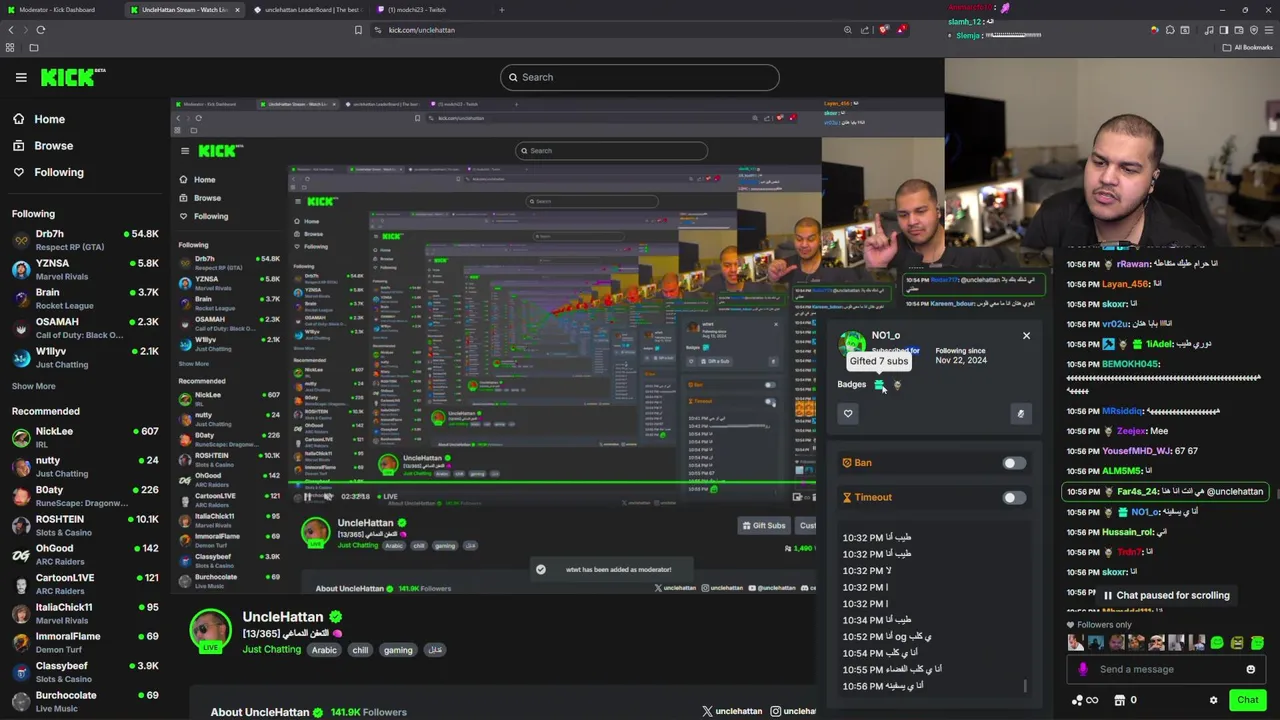Open NickLee recommended channel
Viewport: 1280px width, 720px height.
tap(85, 437)
